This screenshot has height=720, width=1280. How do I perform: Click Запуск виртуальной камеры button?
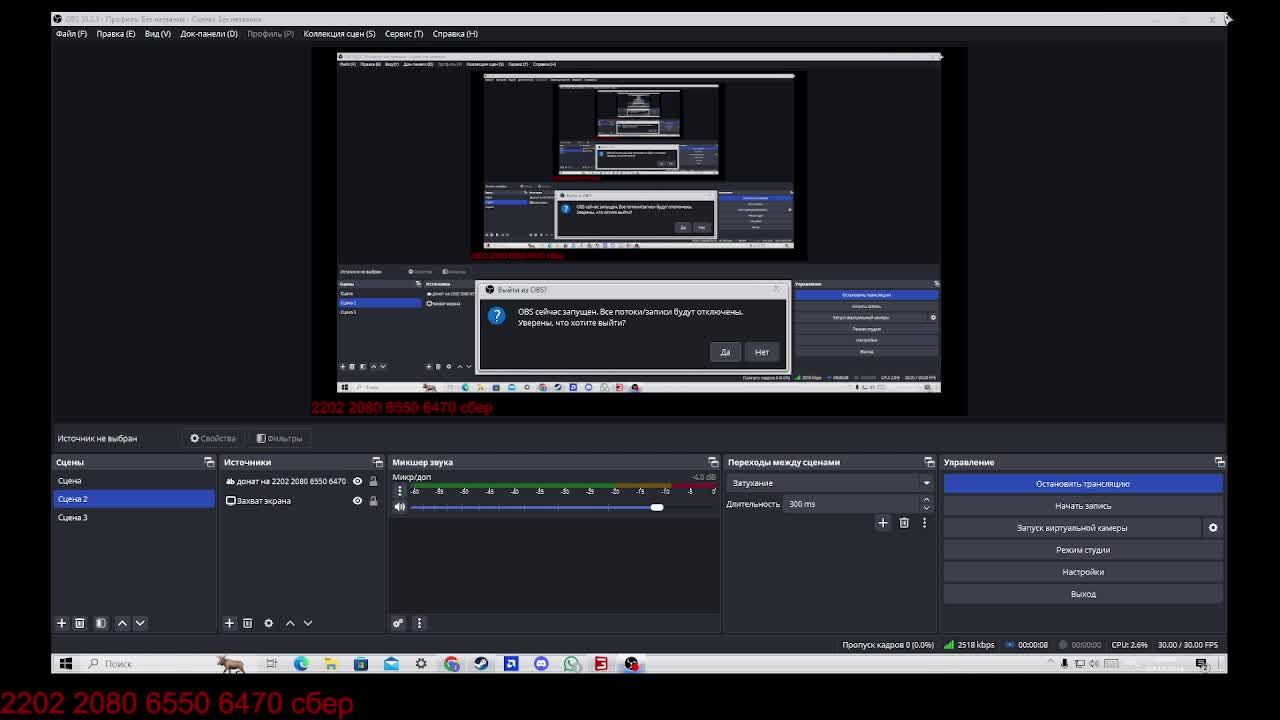[x=1072, y=528]
